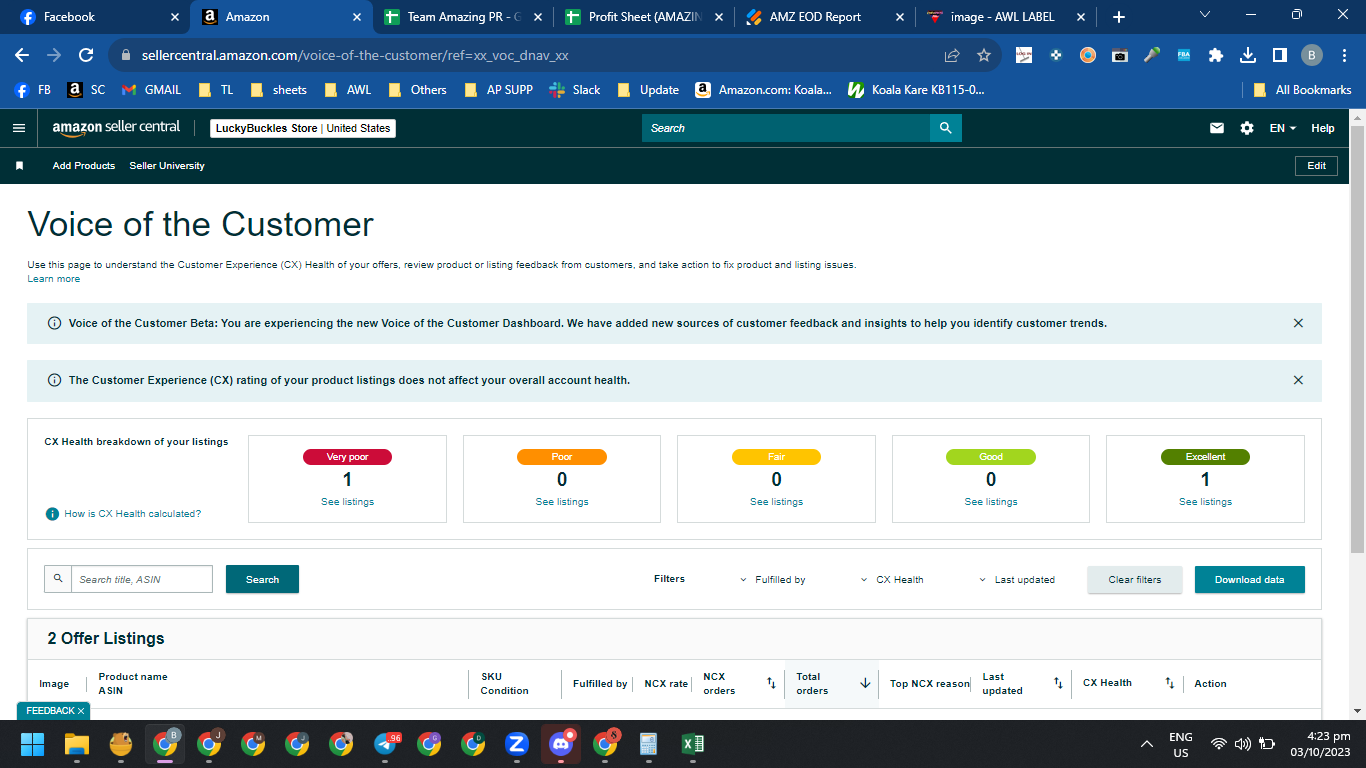Viewport: 1366px width, 768px height.
Task: Open the Seller Central hamburger menu
Action: click(x=19, y=128)
